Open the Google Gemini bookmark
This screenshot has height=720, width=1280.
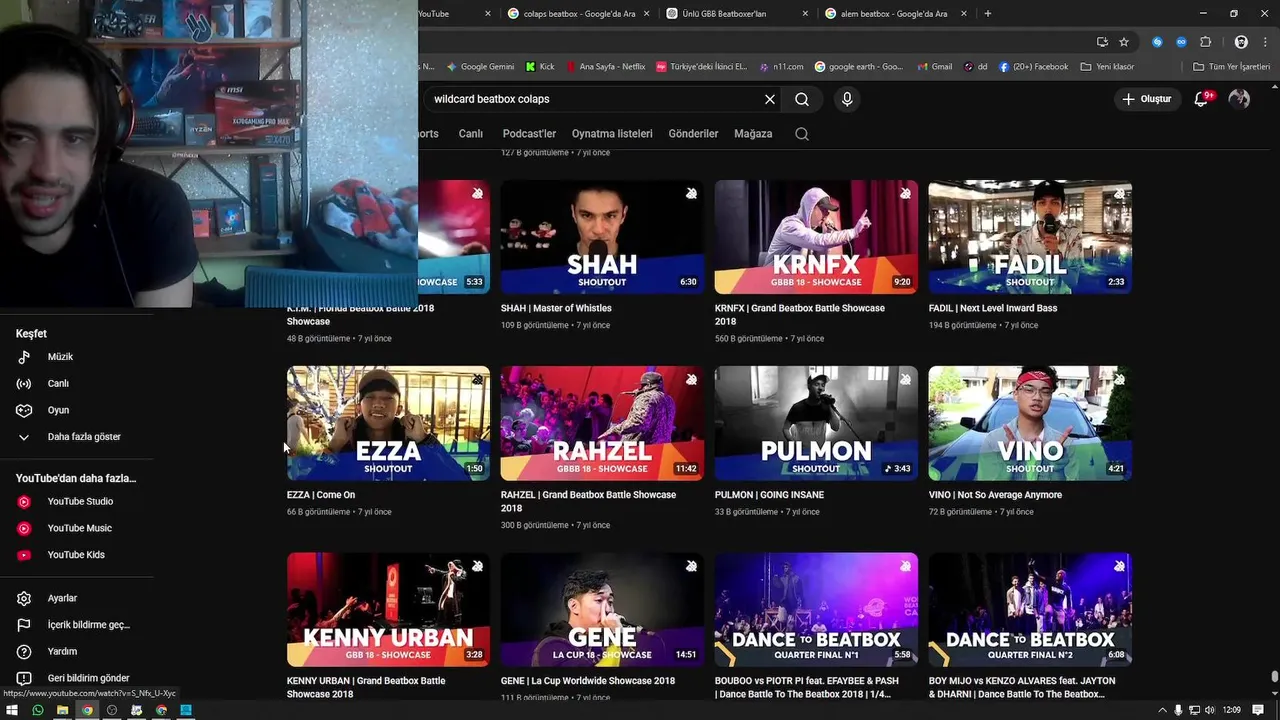click(480, 67)
